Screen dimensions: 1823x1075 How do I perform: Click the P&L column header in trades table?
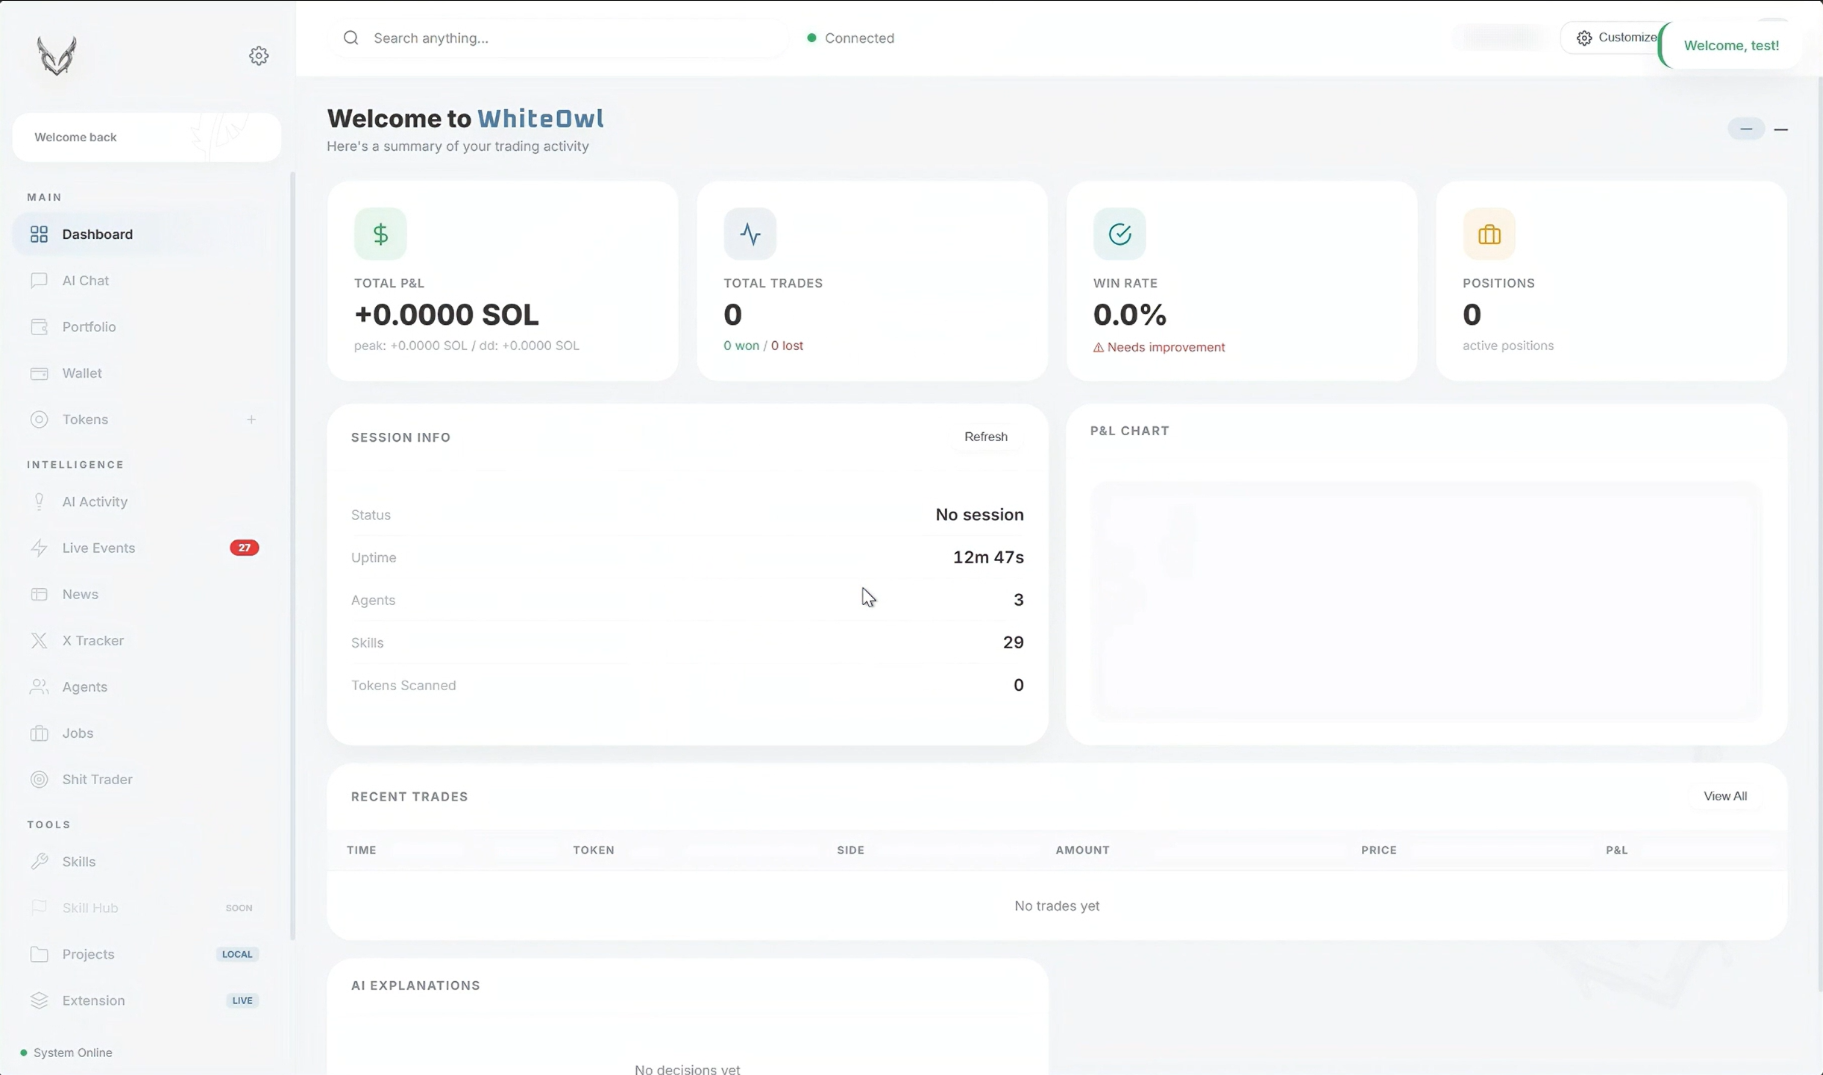[x=1616, y=850]
